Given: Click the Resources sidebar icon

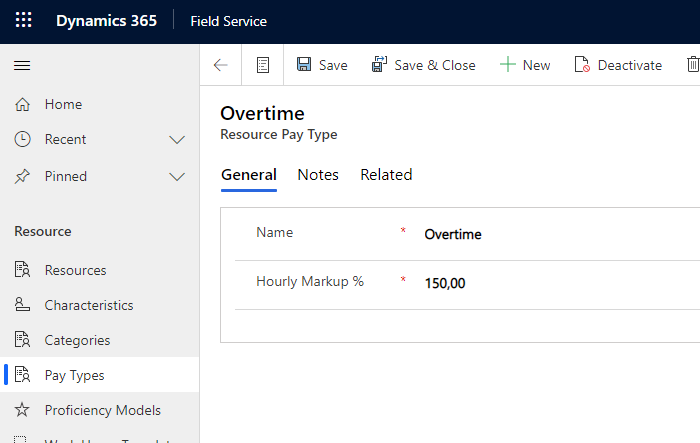Looking at the screenshot, I should coord(22,270).
